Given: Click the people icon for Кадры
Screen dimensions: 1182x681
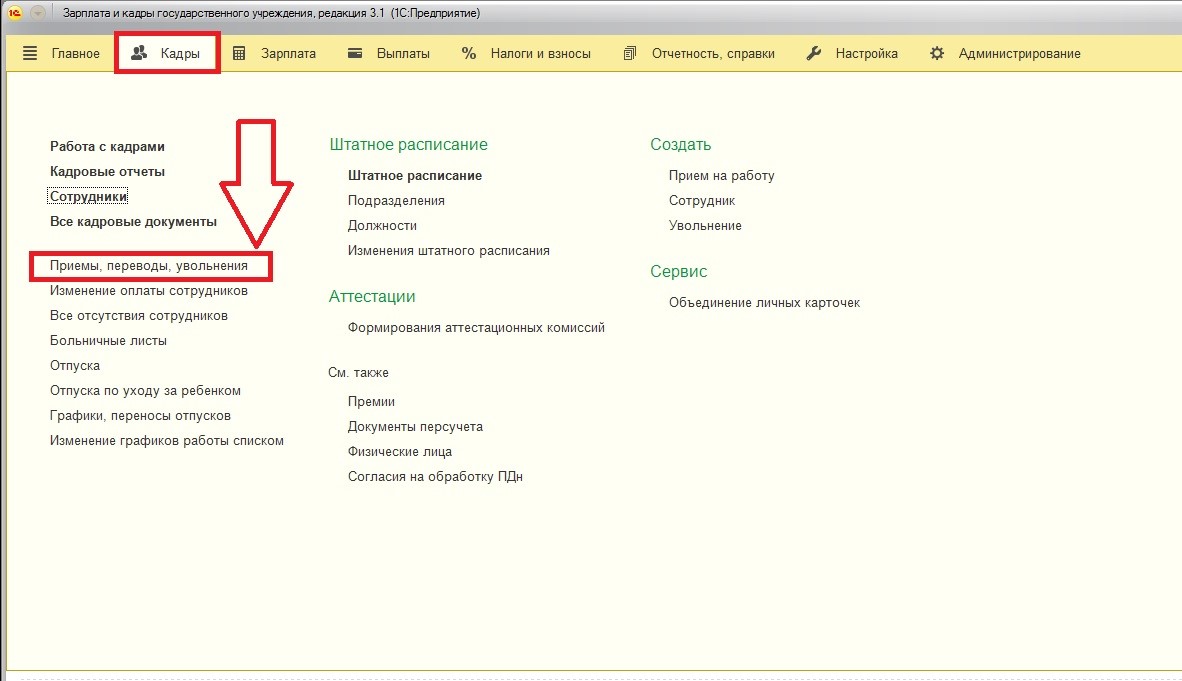Looking at the screenshot, I should [139, 53].
